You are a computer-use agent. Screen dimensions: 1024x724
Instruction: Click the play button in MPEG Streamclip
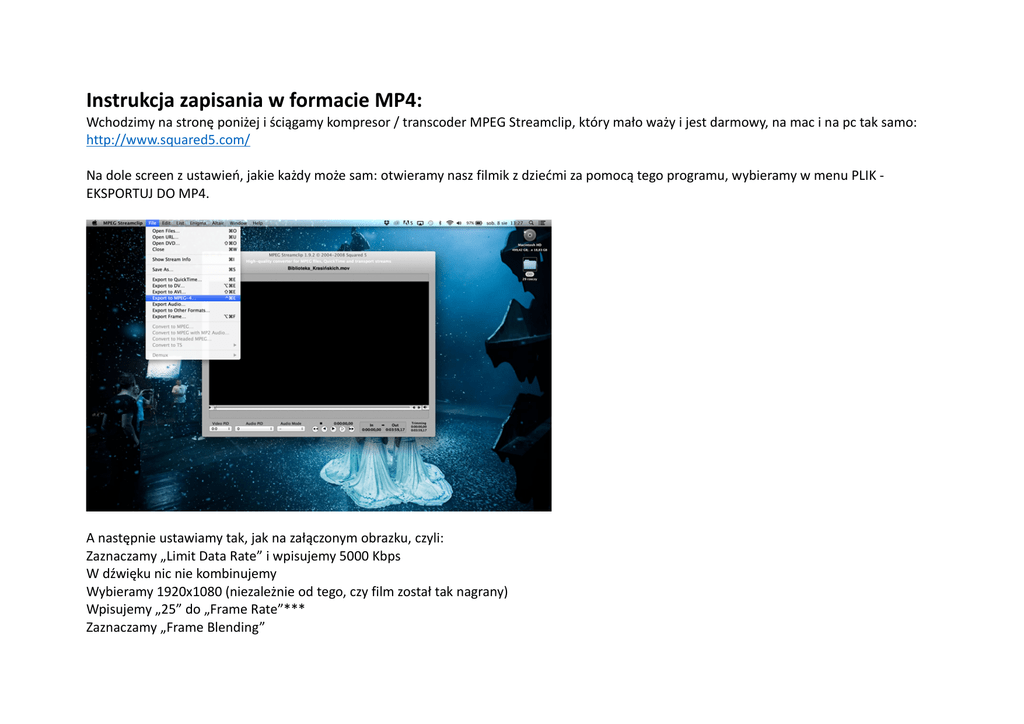click(x=333, y=428)
